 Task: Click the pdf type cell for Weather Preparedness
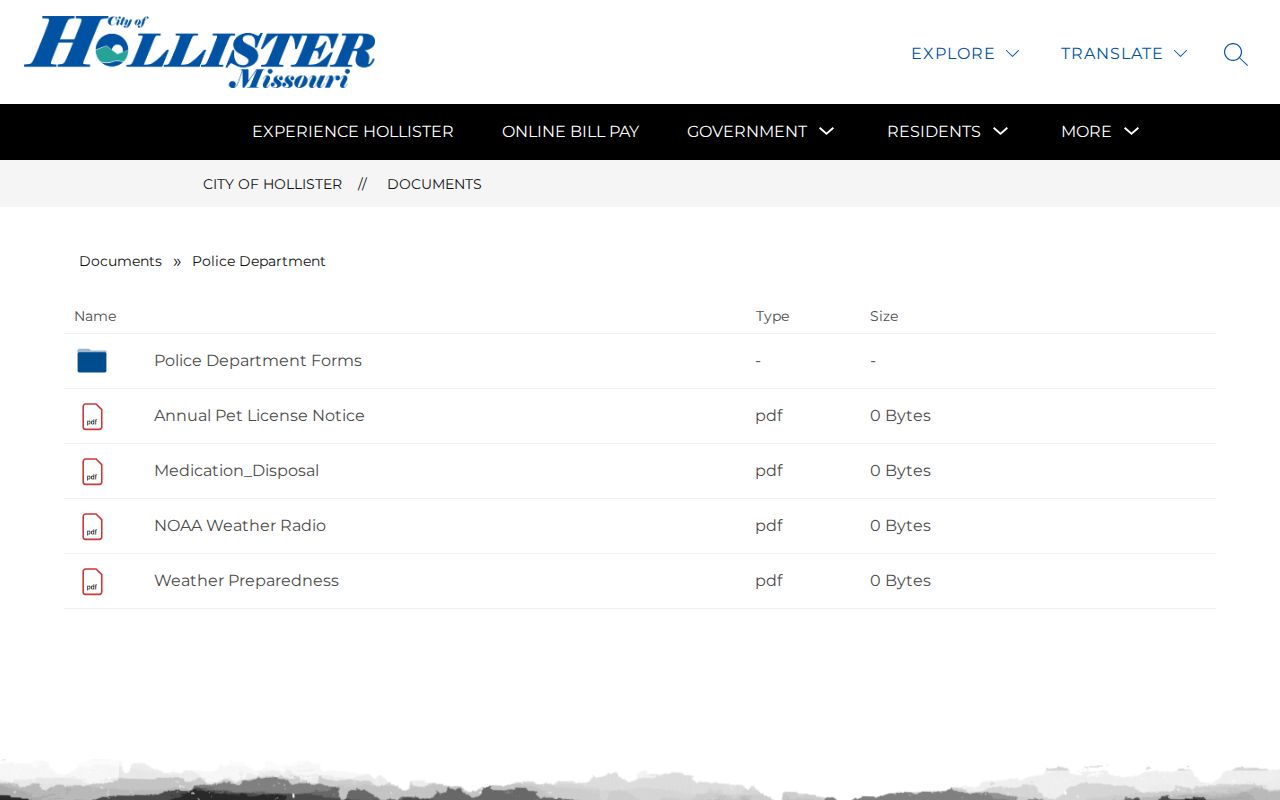click(x=769, y=581)
